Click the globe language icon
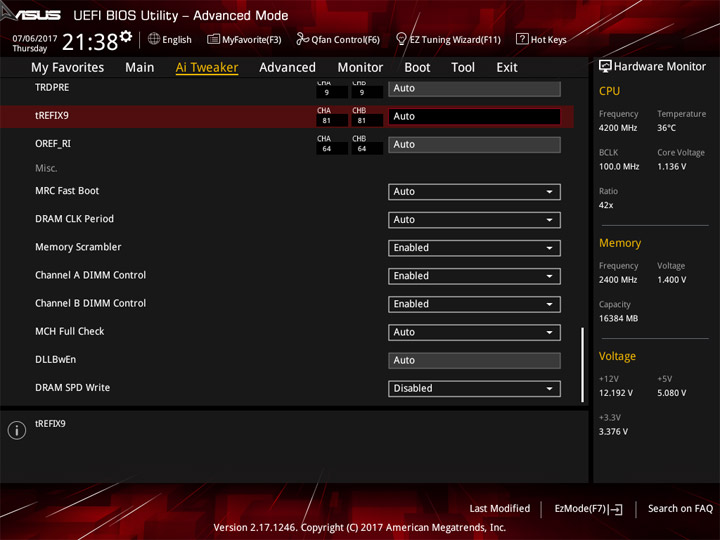The height and width of the screenshot is (540, 720). tap(154, 39)
